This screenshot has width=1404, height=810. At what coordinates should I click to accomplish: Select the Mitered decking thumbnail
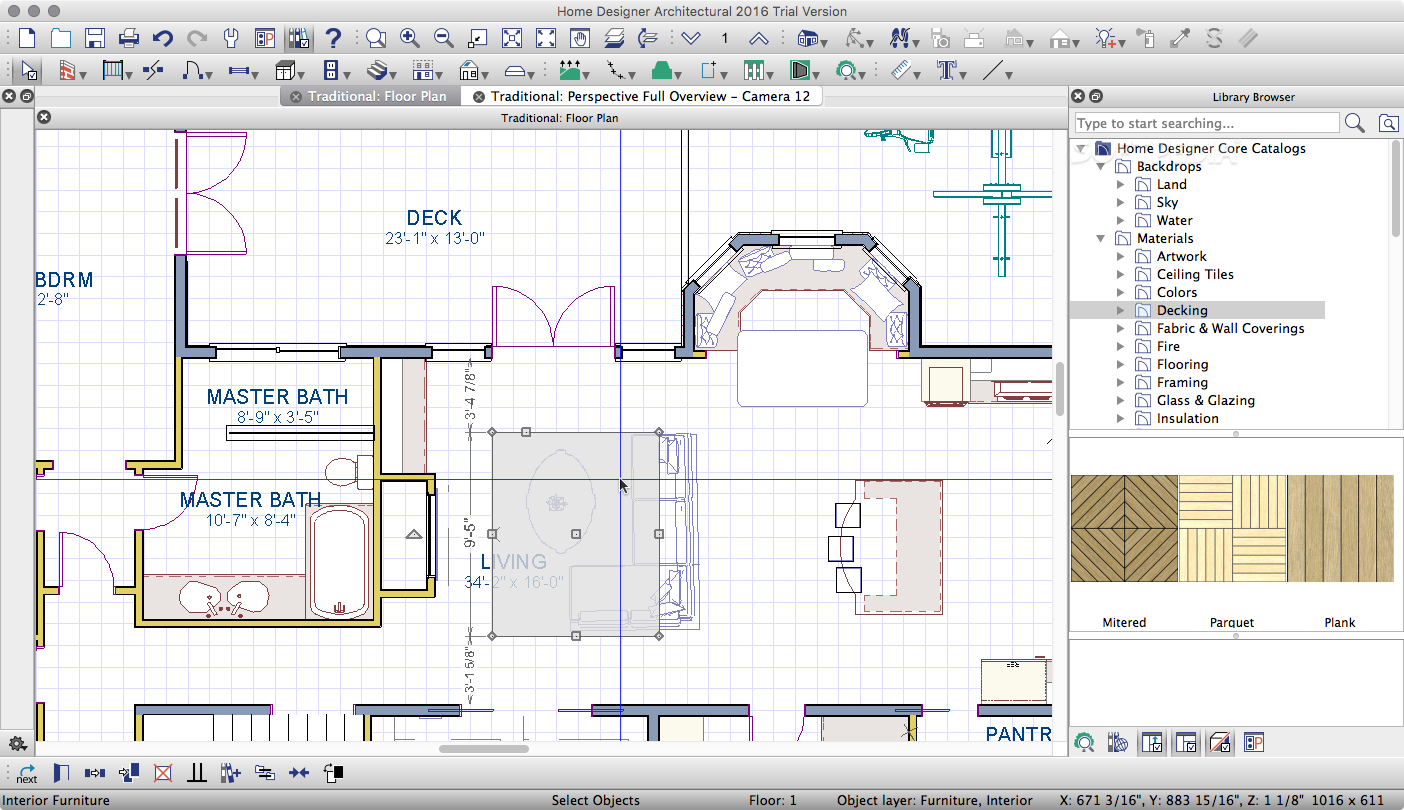tap(1124, 528)
